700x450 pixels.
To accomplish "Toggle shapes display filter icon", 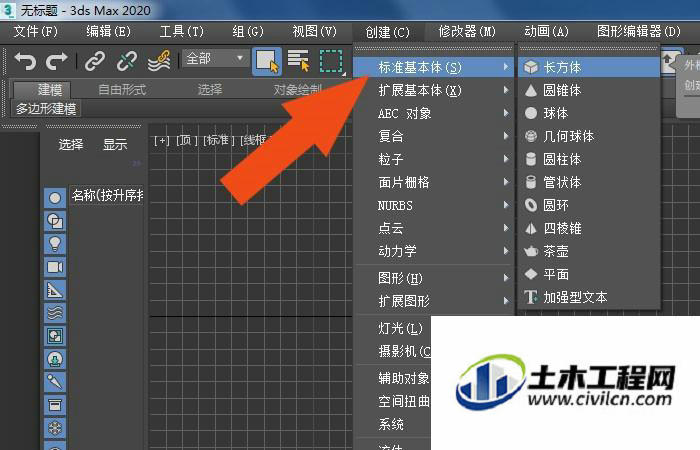I will coord(55,221).
